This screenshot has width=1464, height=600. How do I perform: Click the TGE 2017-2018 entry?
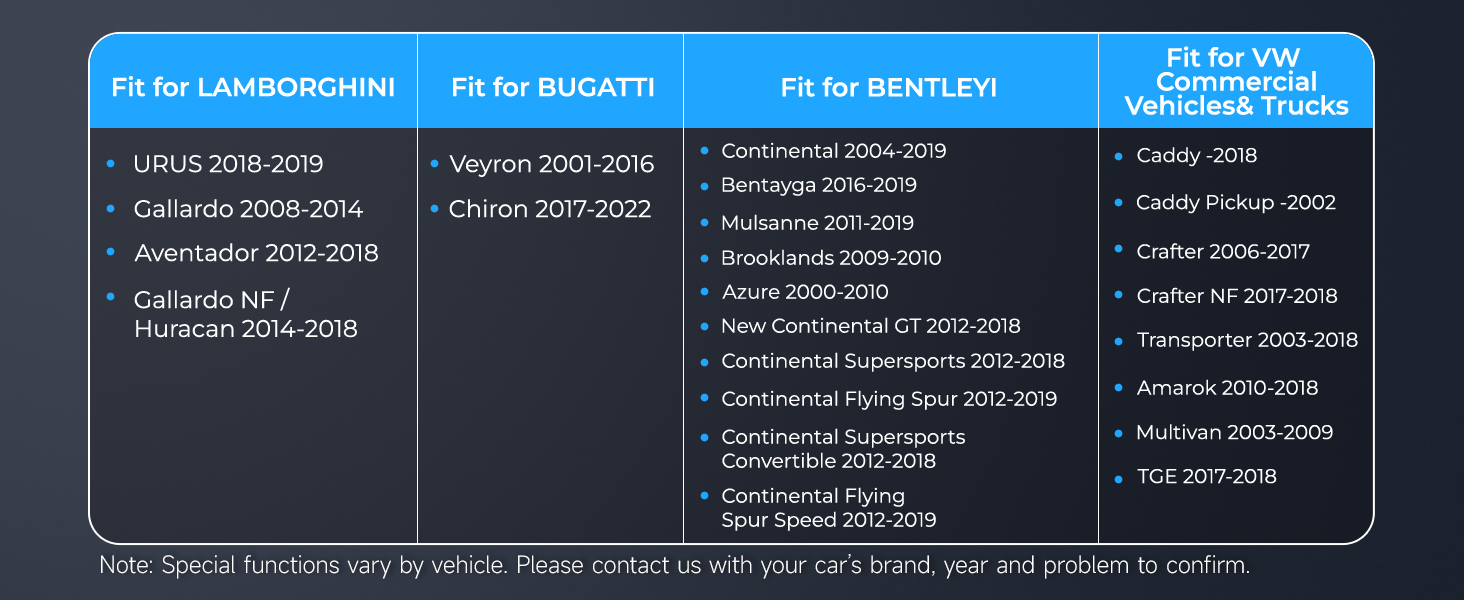pyautogui.click(x=1206, y=477)
